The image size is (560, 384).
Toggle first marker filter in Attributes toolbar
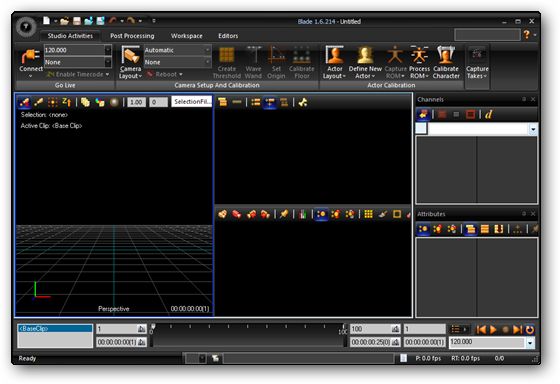(x=423, y=229)
